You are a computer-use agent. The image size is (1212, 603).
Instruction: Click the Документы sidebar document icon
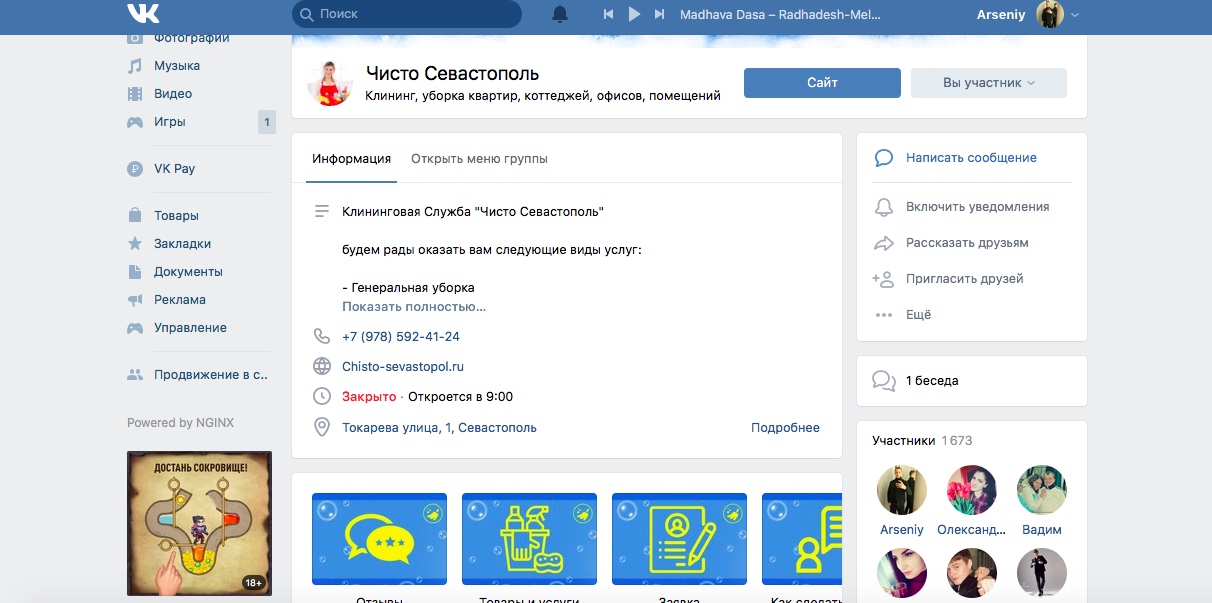135,272
